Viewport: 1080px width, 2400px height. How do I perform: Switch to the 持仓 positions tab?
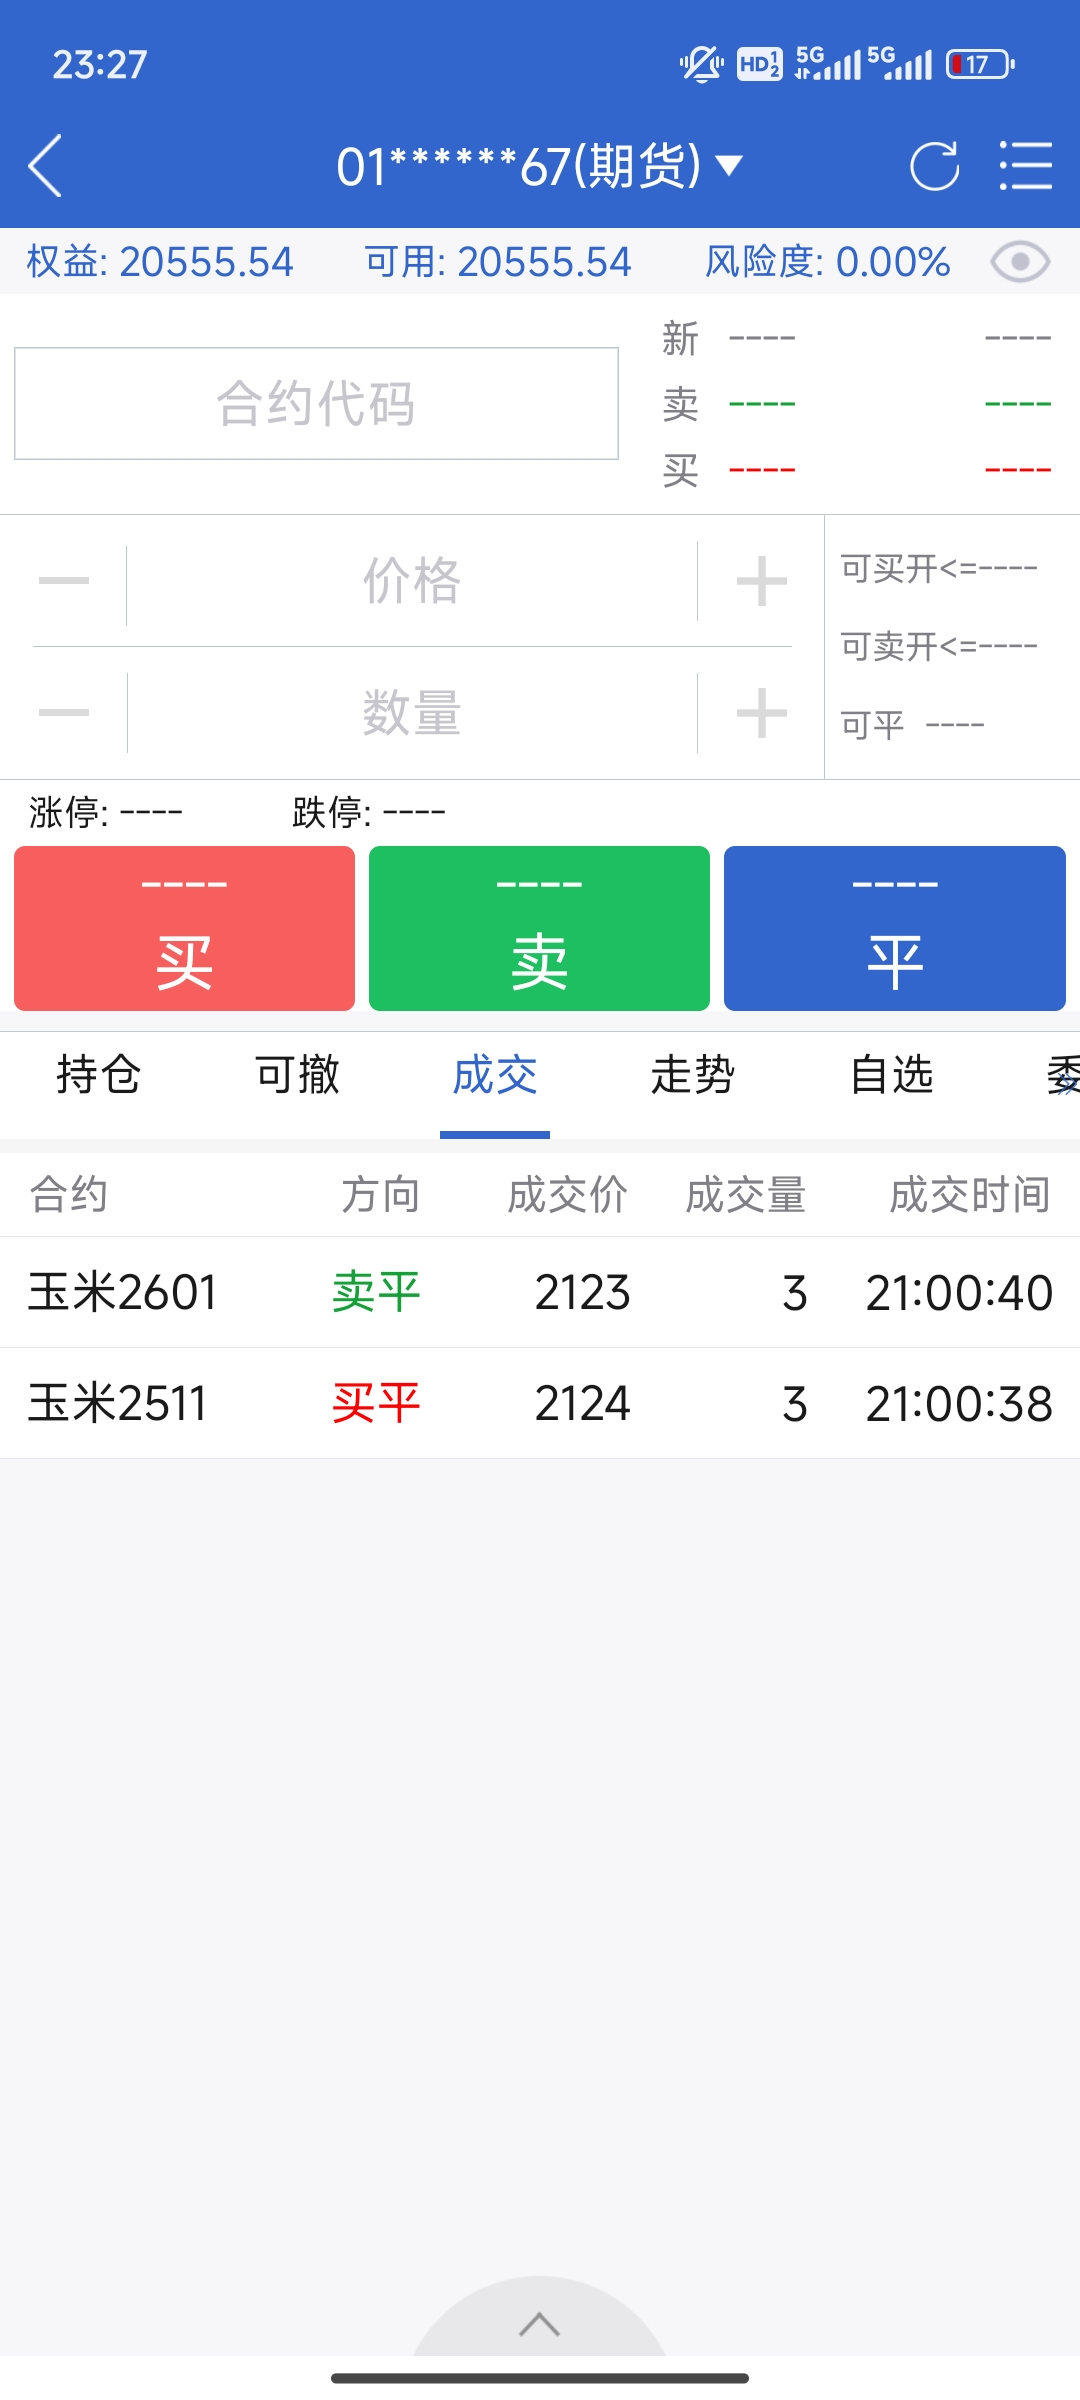(98, 1076)
